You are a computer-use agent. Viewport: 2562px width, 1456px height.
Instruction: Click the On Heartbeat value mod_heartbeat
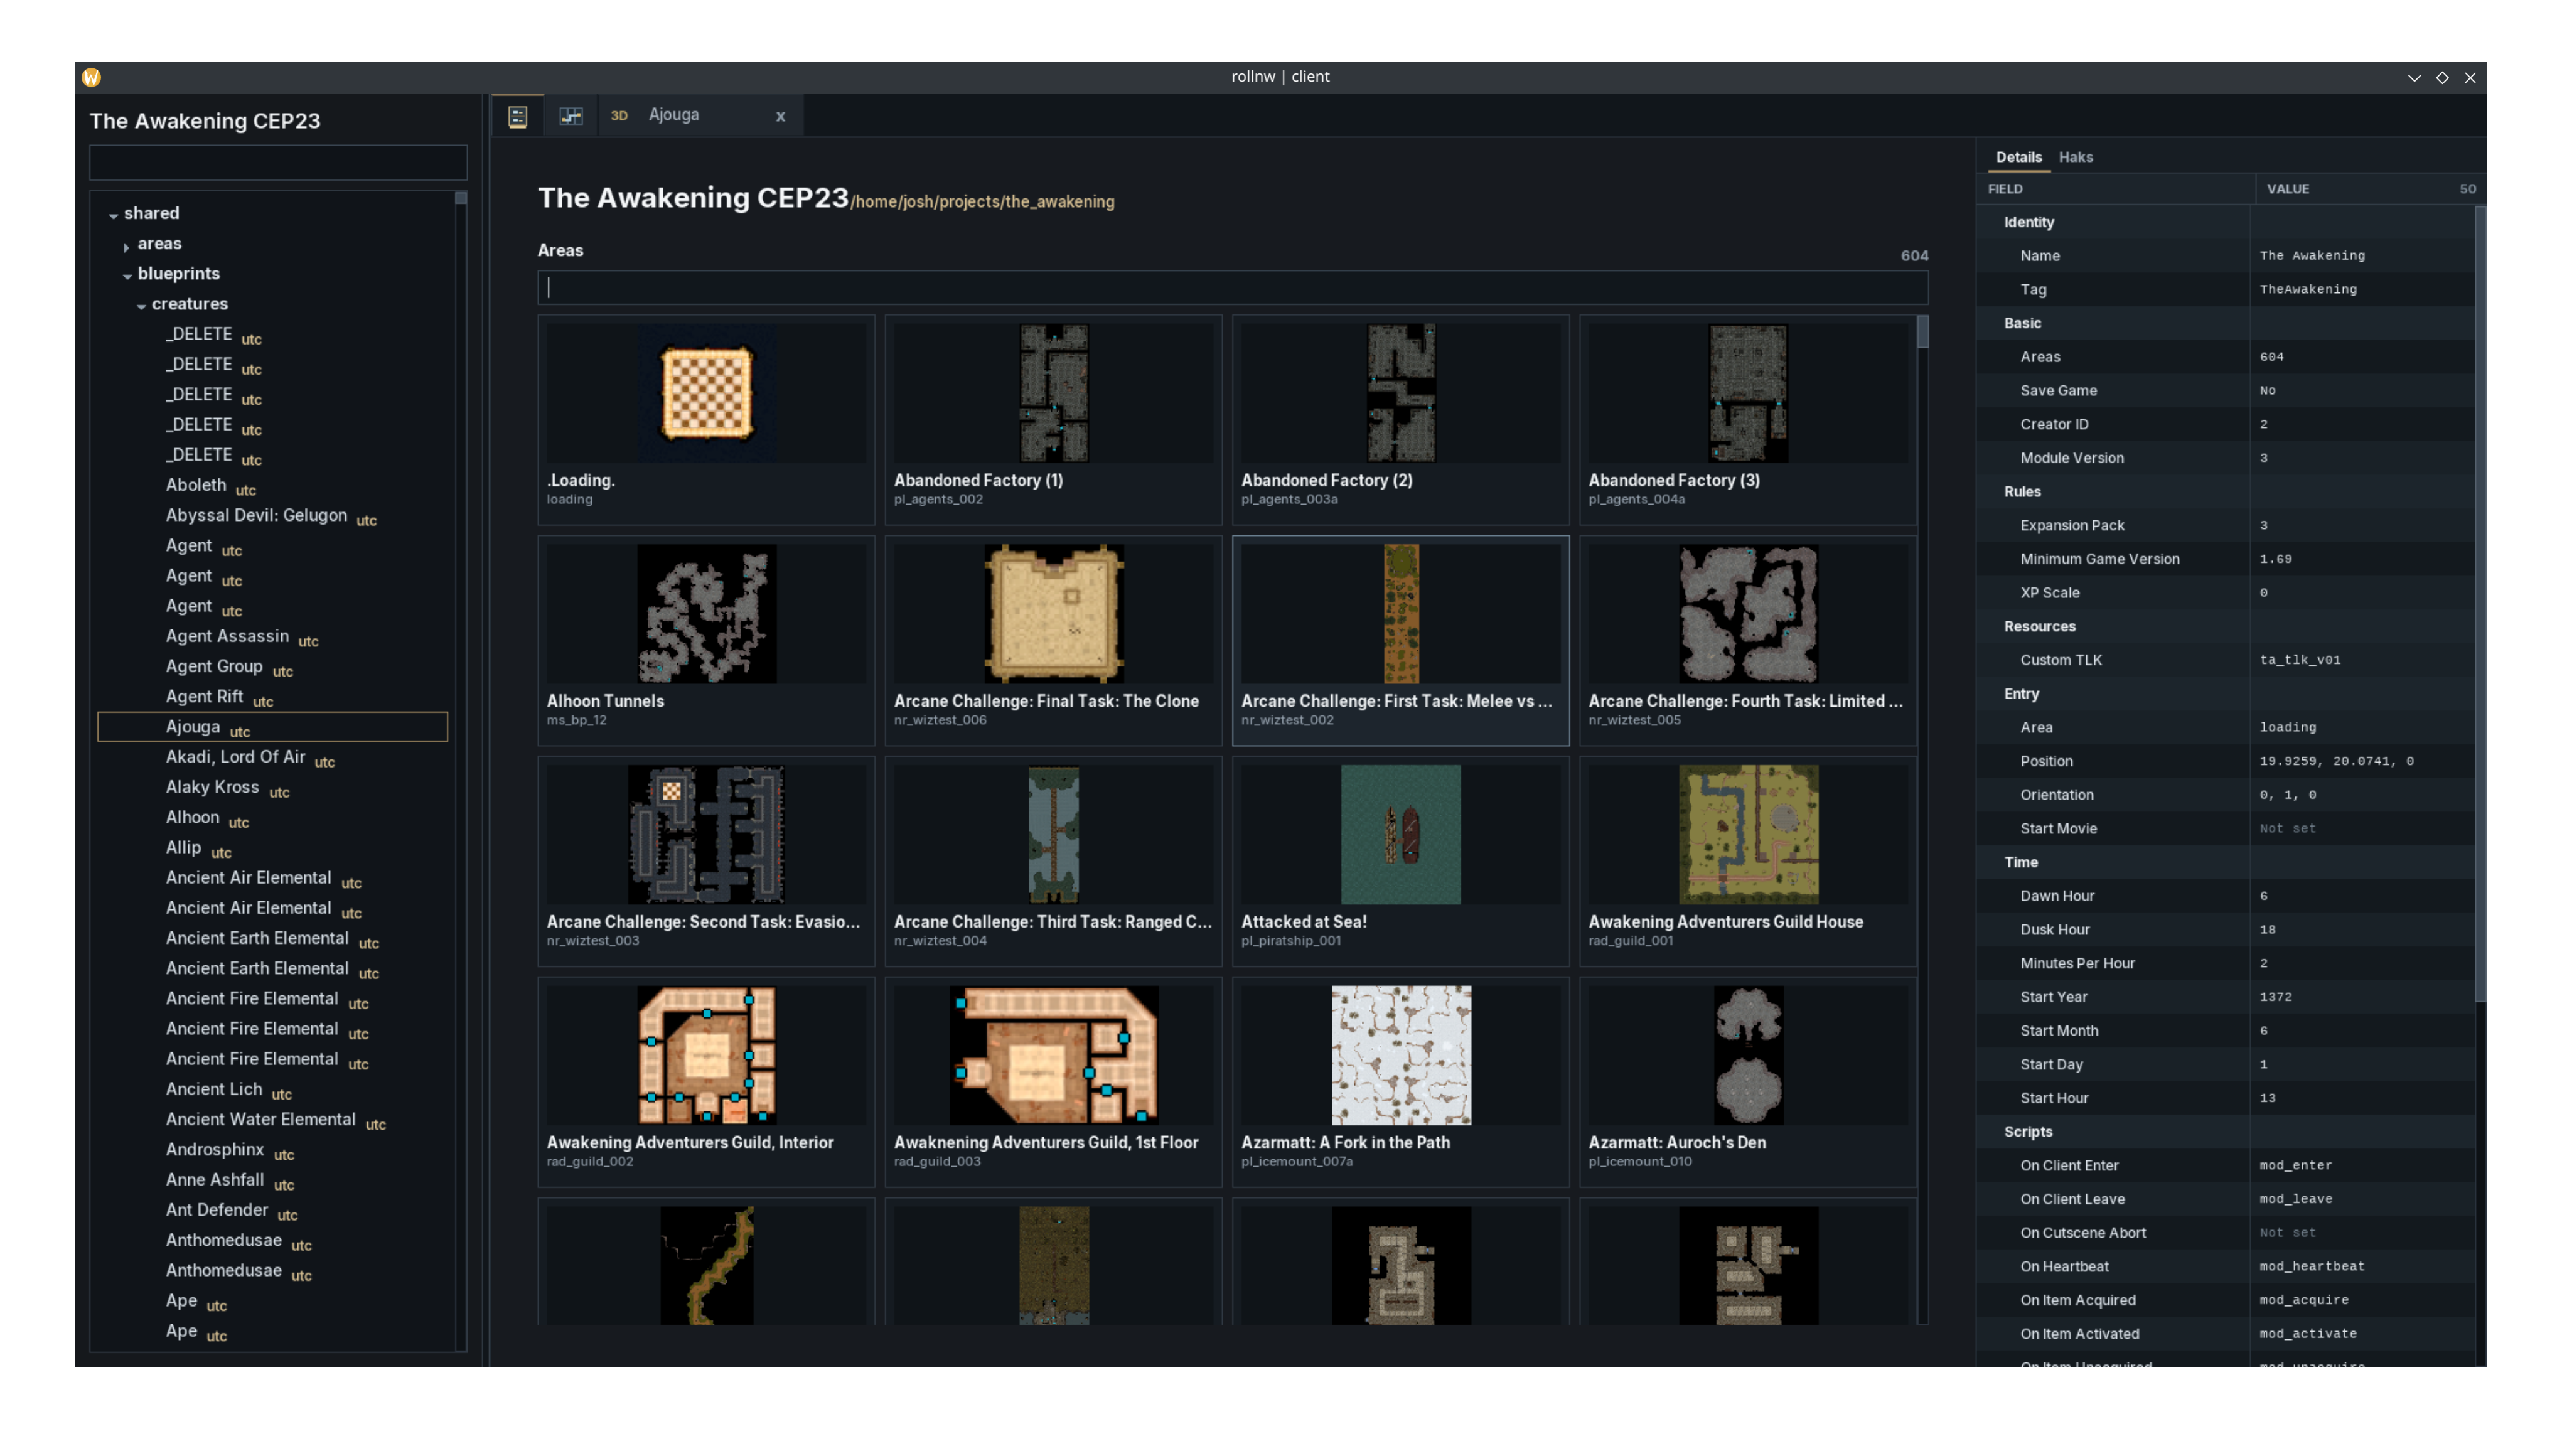[2312, 1267]
